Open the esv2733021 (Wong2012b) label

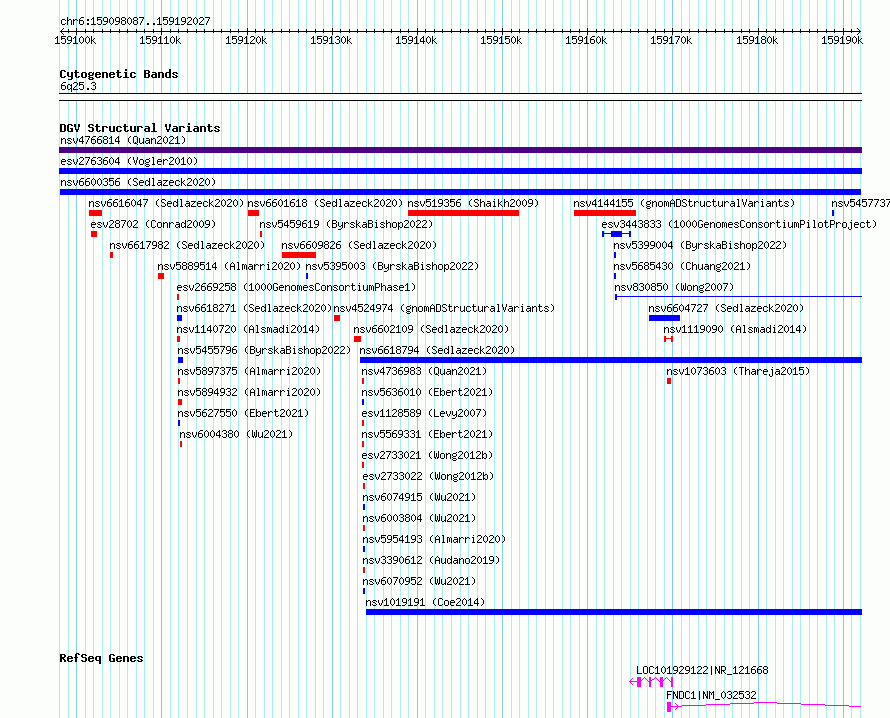(428, 455)
